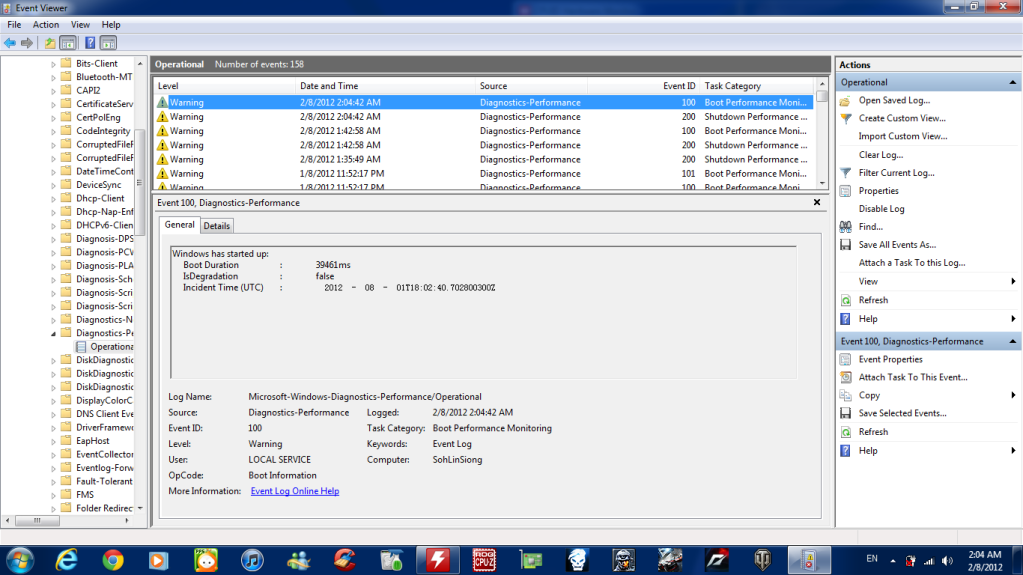
Task: Open Event Properties in Actions pane
Action: (x=890, y=359)
